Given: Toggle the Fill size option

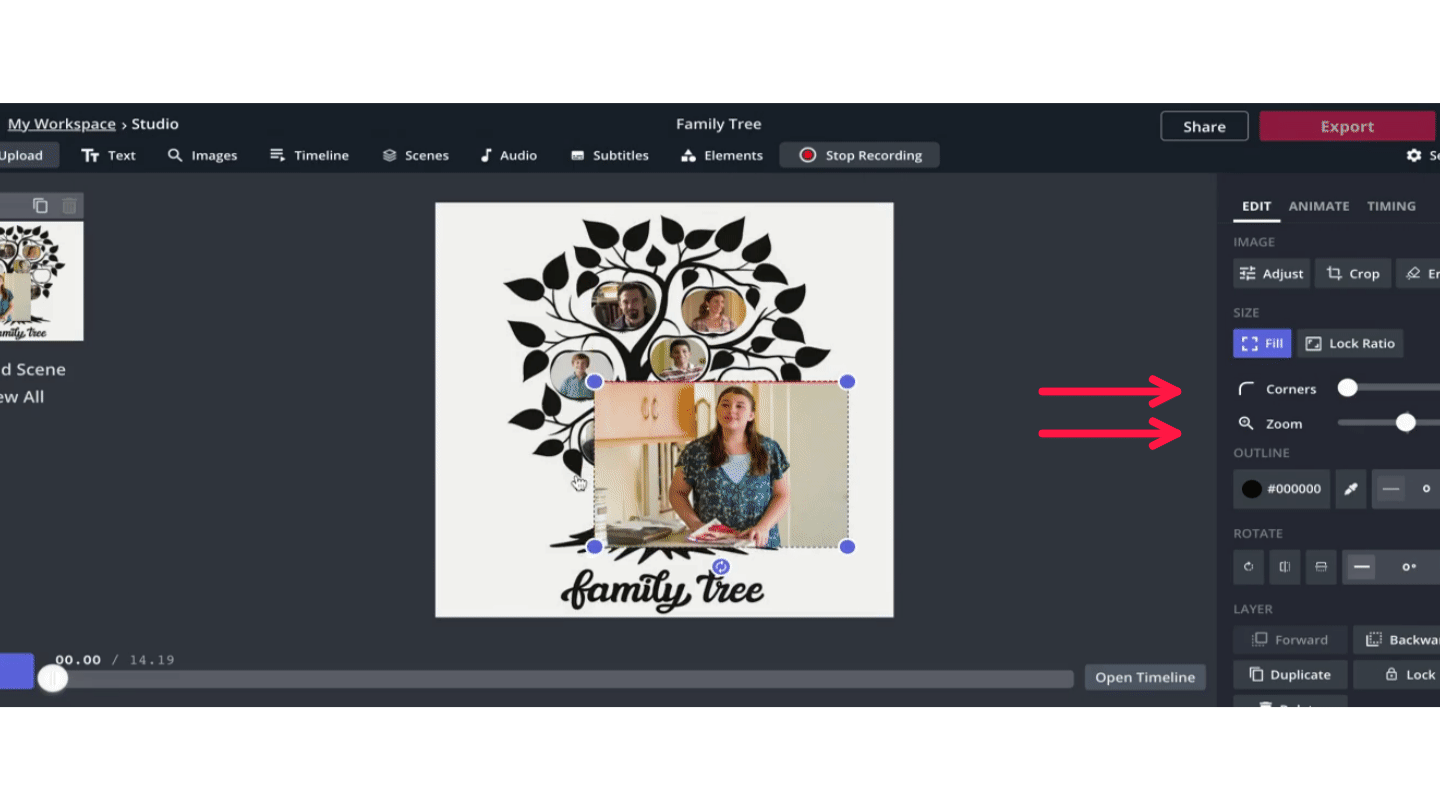Looking at the screenshot, I should pos(1262,343).
